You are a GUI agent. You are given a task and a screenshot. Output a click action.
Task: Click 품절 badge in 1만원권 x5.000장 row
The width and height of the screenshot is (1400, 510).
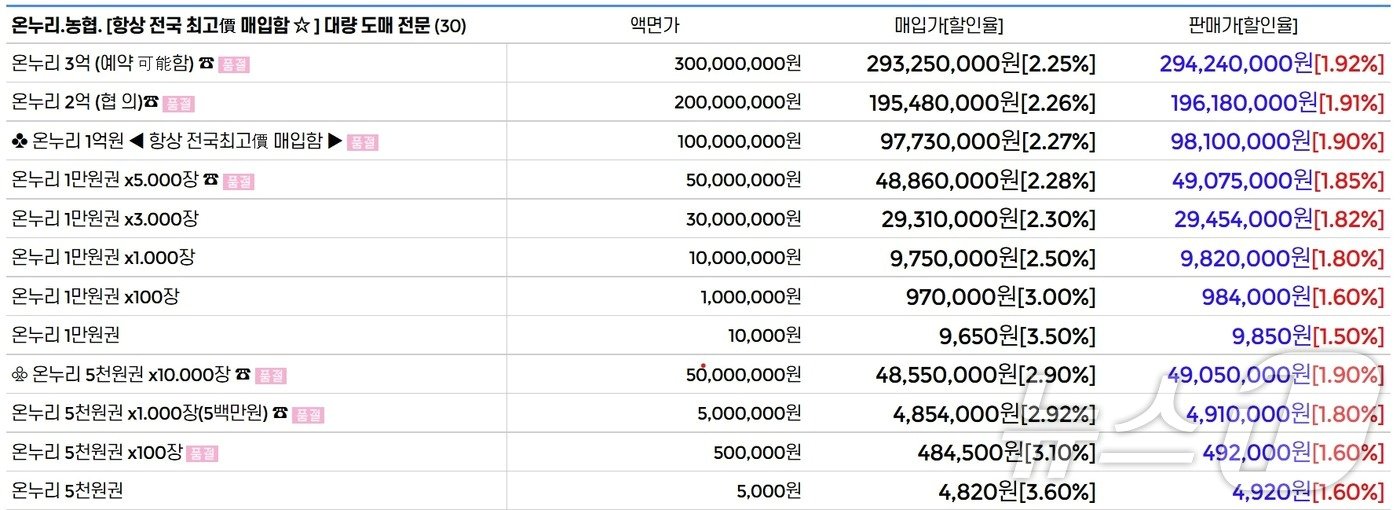[239, 182]
